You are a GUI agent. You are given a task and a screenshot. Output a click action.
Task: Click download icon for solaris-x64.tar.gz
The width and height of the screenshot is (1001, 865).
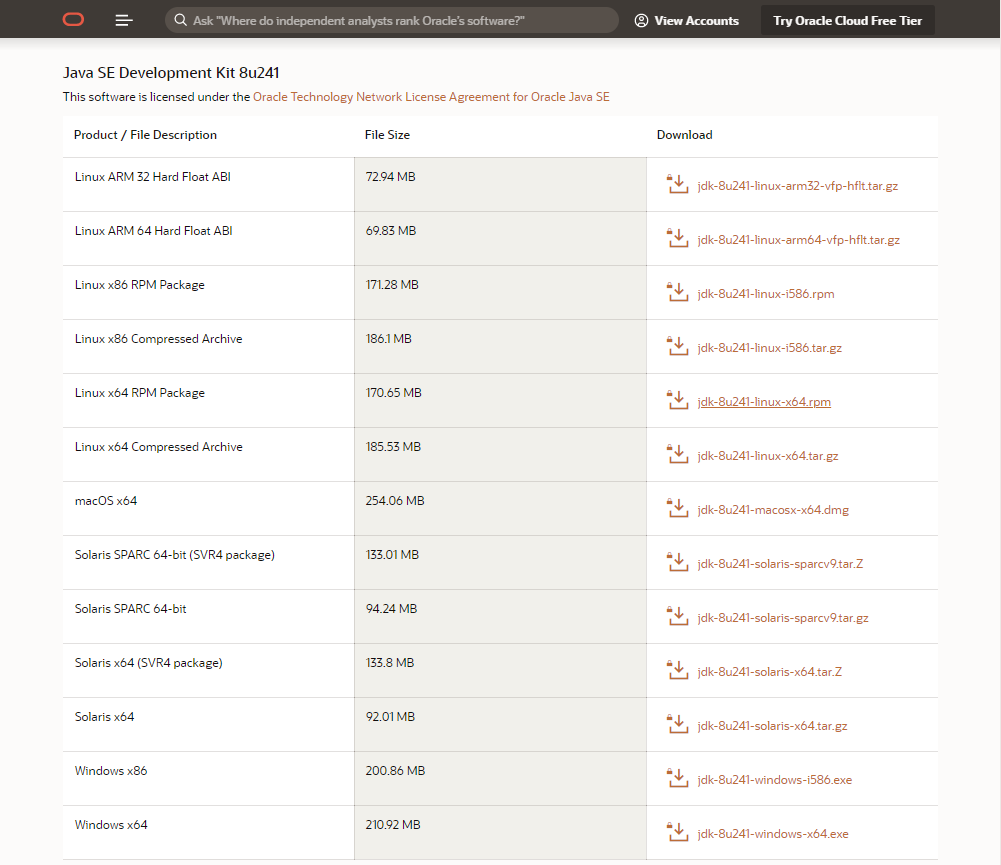(677, 724)
